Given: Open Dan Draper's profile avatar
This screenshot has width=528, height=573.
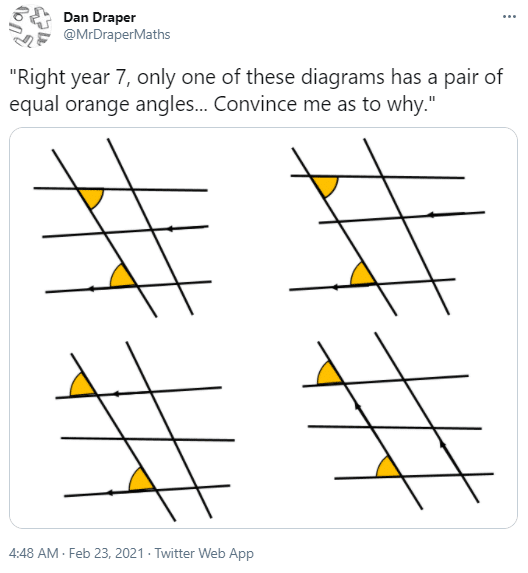Looking at the screenshot, I should click(x=30, y=26).
